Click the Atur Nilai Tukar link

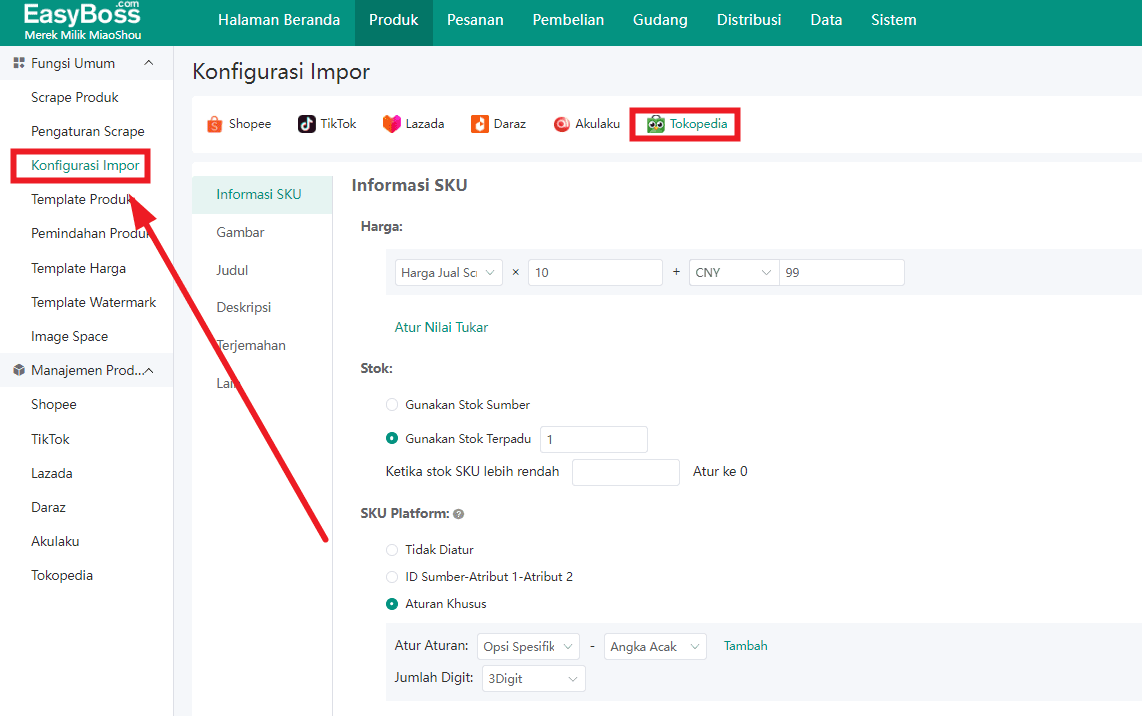(441, 328)
